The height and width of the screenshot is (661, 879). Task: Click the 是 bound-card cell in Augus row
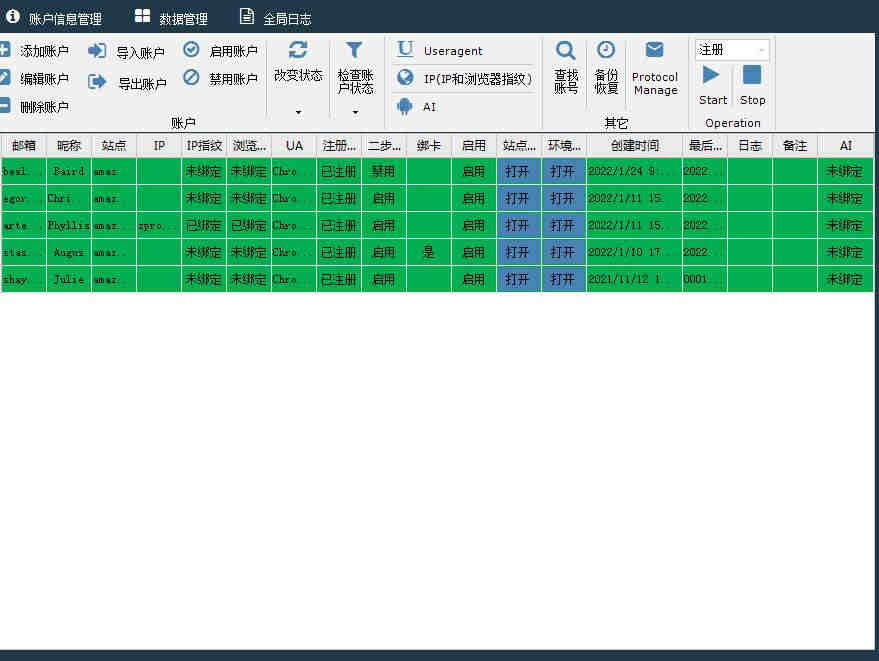click(429, 252)
